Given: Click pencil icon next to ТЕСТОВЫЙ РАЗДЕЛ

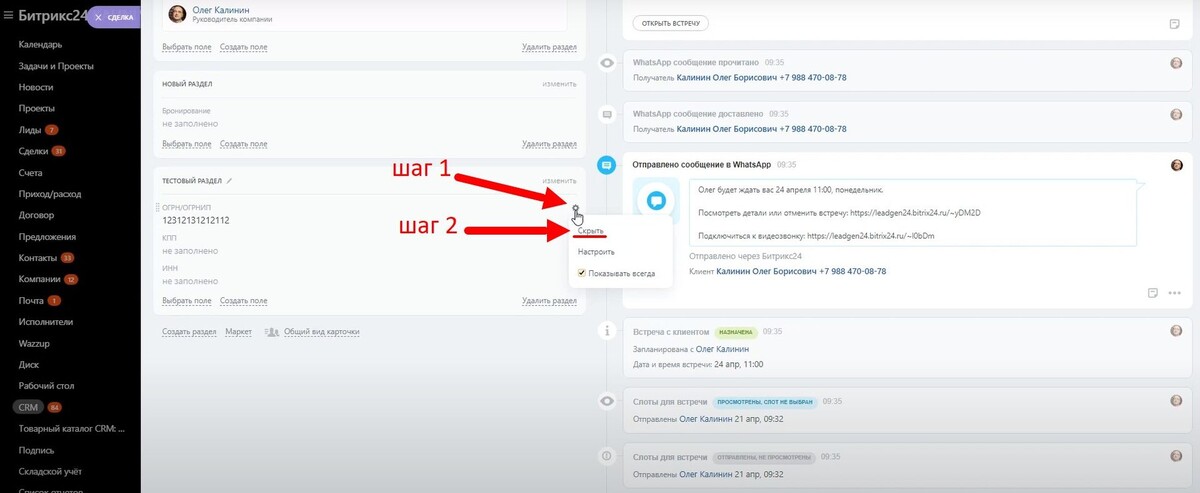Looking at the screenshot, I should 229,181.
